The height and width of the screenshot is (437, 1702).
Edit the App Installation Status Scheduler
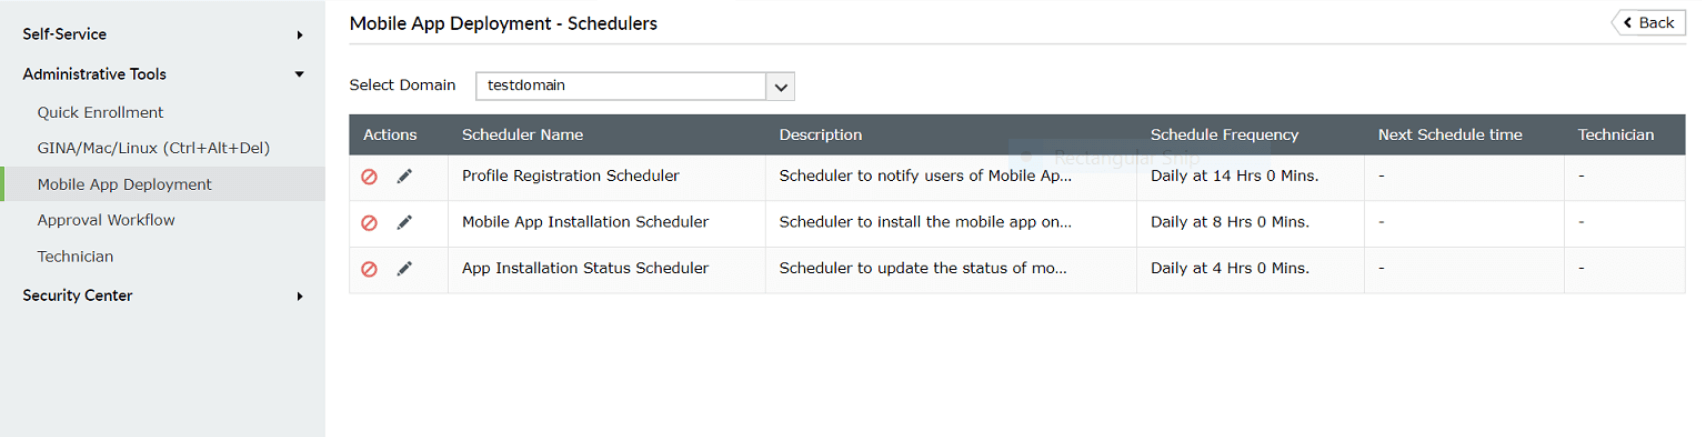click(404, 268)
